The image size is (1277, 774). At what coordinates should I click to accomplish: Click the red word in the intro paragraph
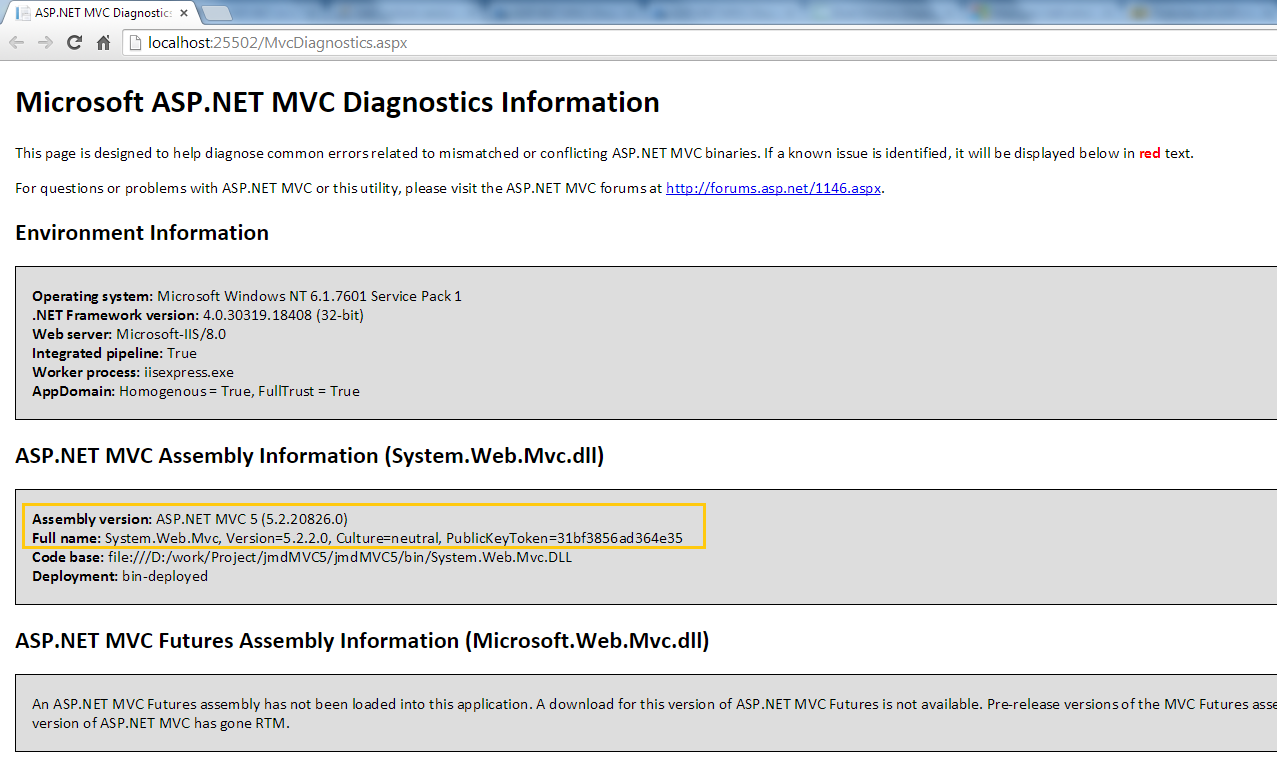click(x=1150, y=154)
